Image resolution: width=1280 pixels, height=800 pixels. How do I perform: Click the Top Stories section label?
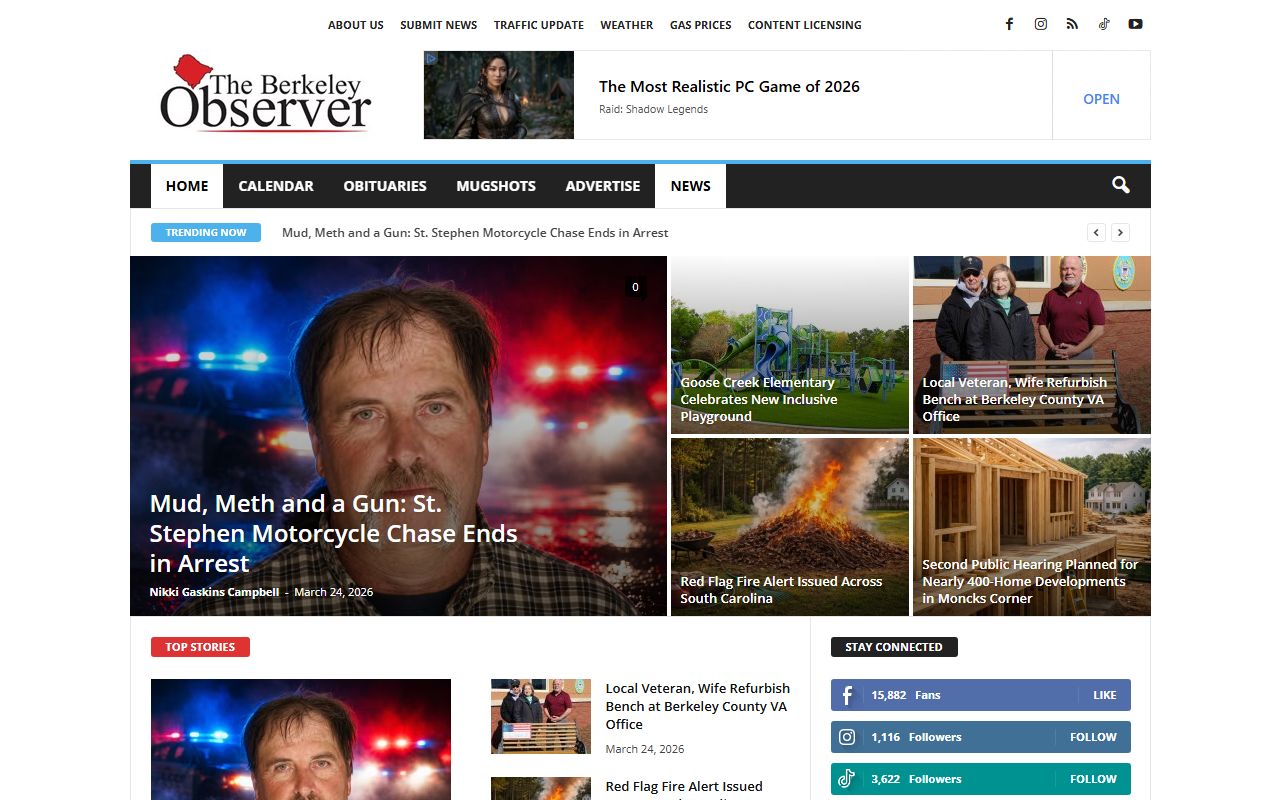tap(200, 647)
